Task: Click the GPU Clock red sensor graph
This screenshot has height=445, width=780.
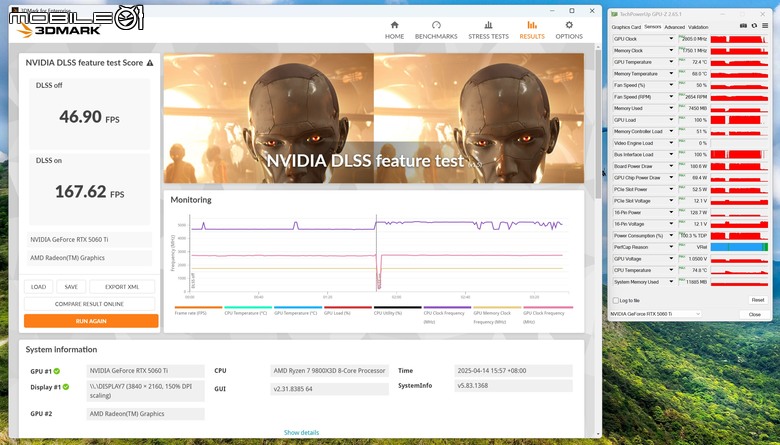Action: pyautogui.click(x=739, y=39)
